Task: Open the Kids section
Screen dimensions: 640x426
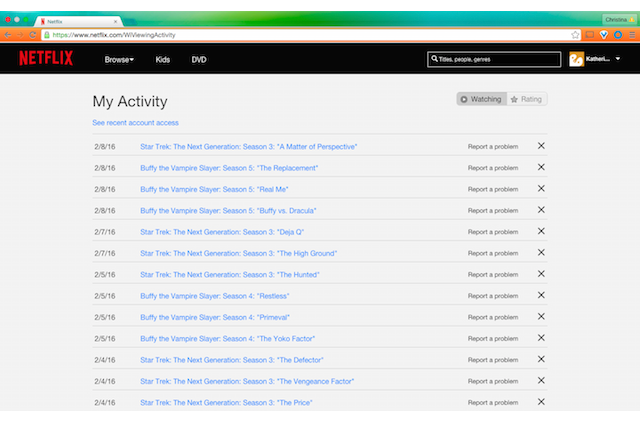Action: pyautogui.click(x=163, y=60)
